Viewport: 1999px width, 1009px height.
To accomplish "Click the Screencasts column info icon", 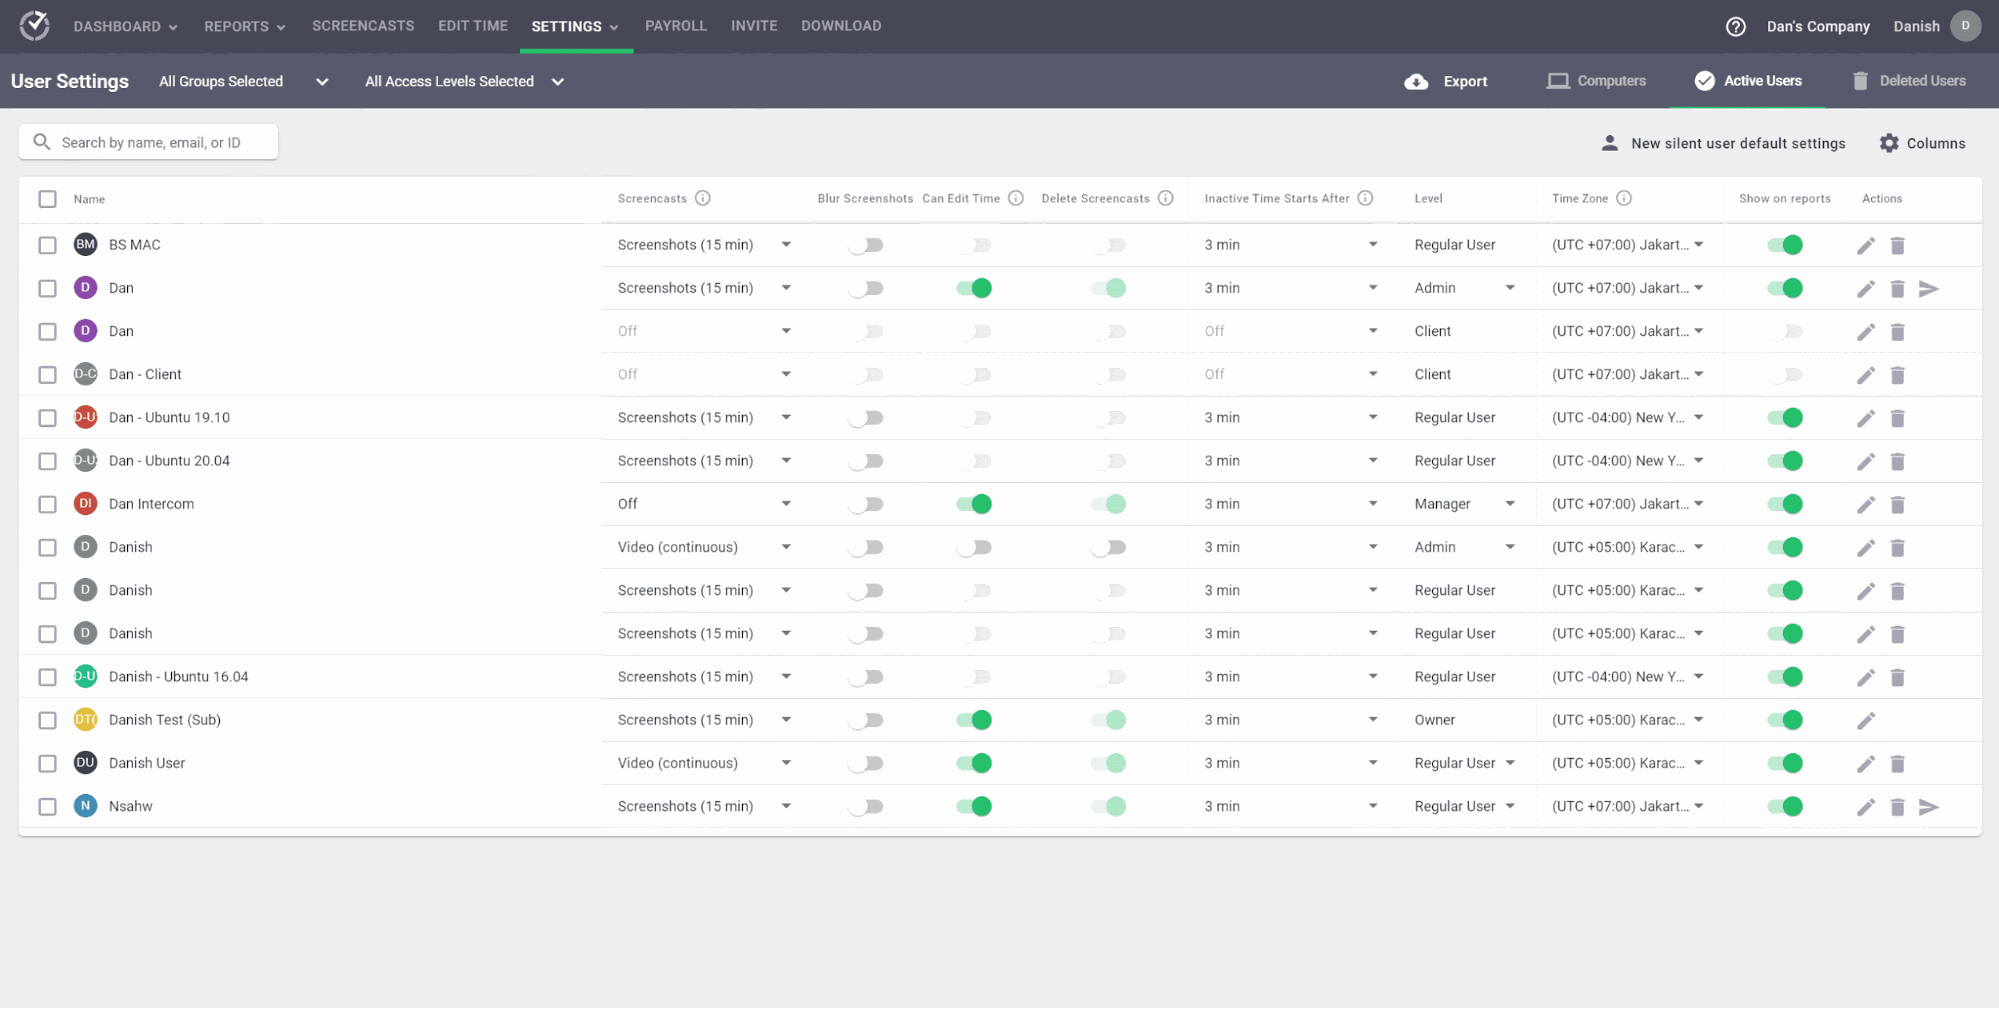I will tap(705, 198).
